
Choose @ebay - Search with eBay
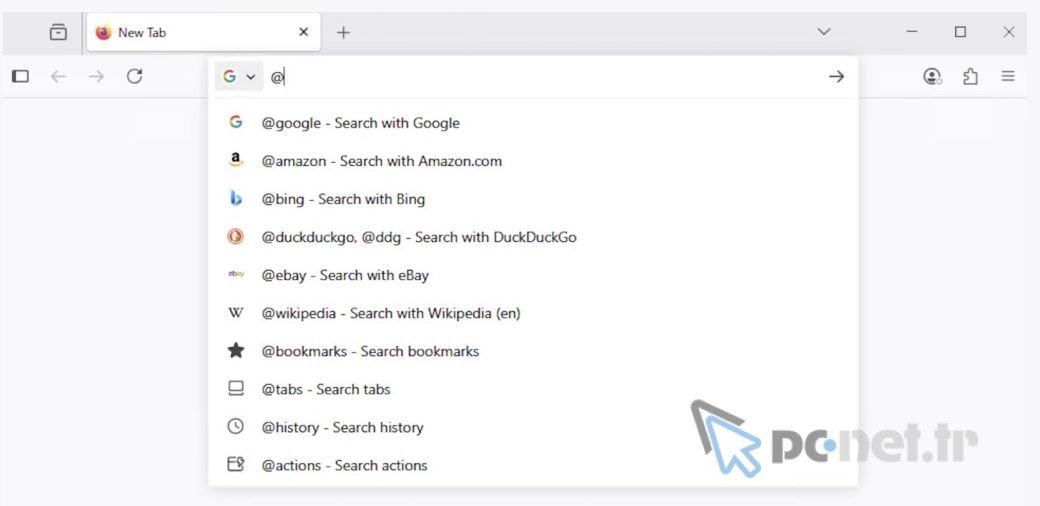click(533, 275)
